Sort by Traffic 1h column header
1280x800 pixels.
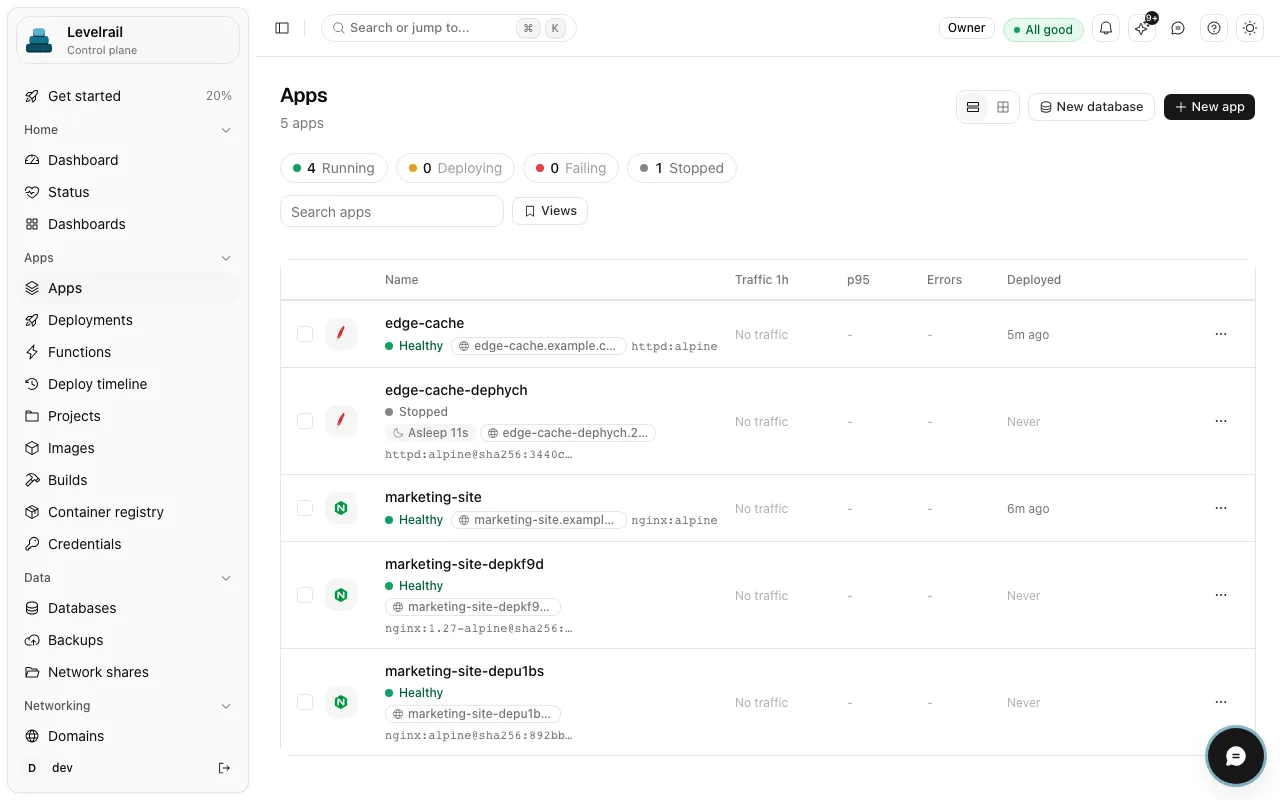762,280
